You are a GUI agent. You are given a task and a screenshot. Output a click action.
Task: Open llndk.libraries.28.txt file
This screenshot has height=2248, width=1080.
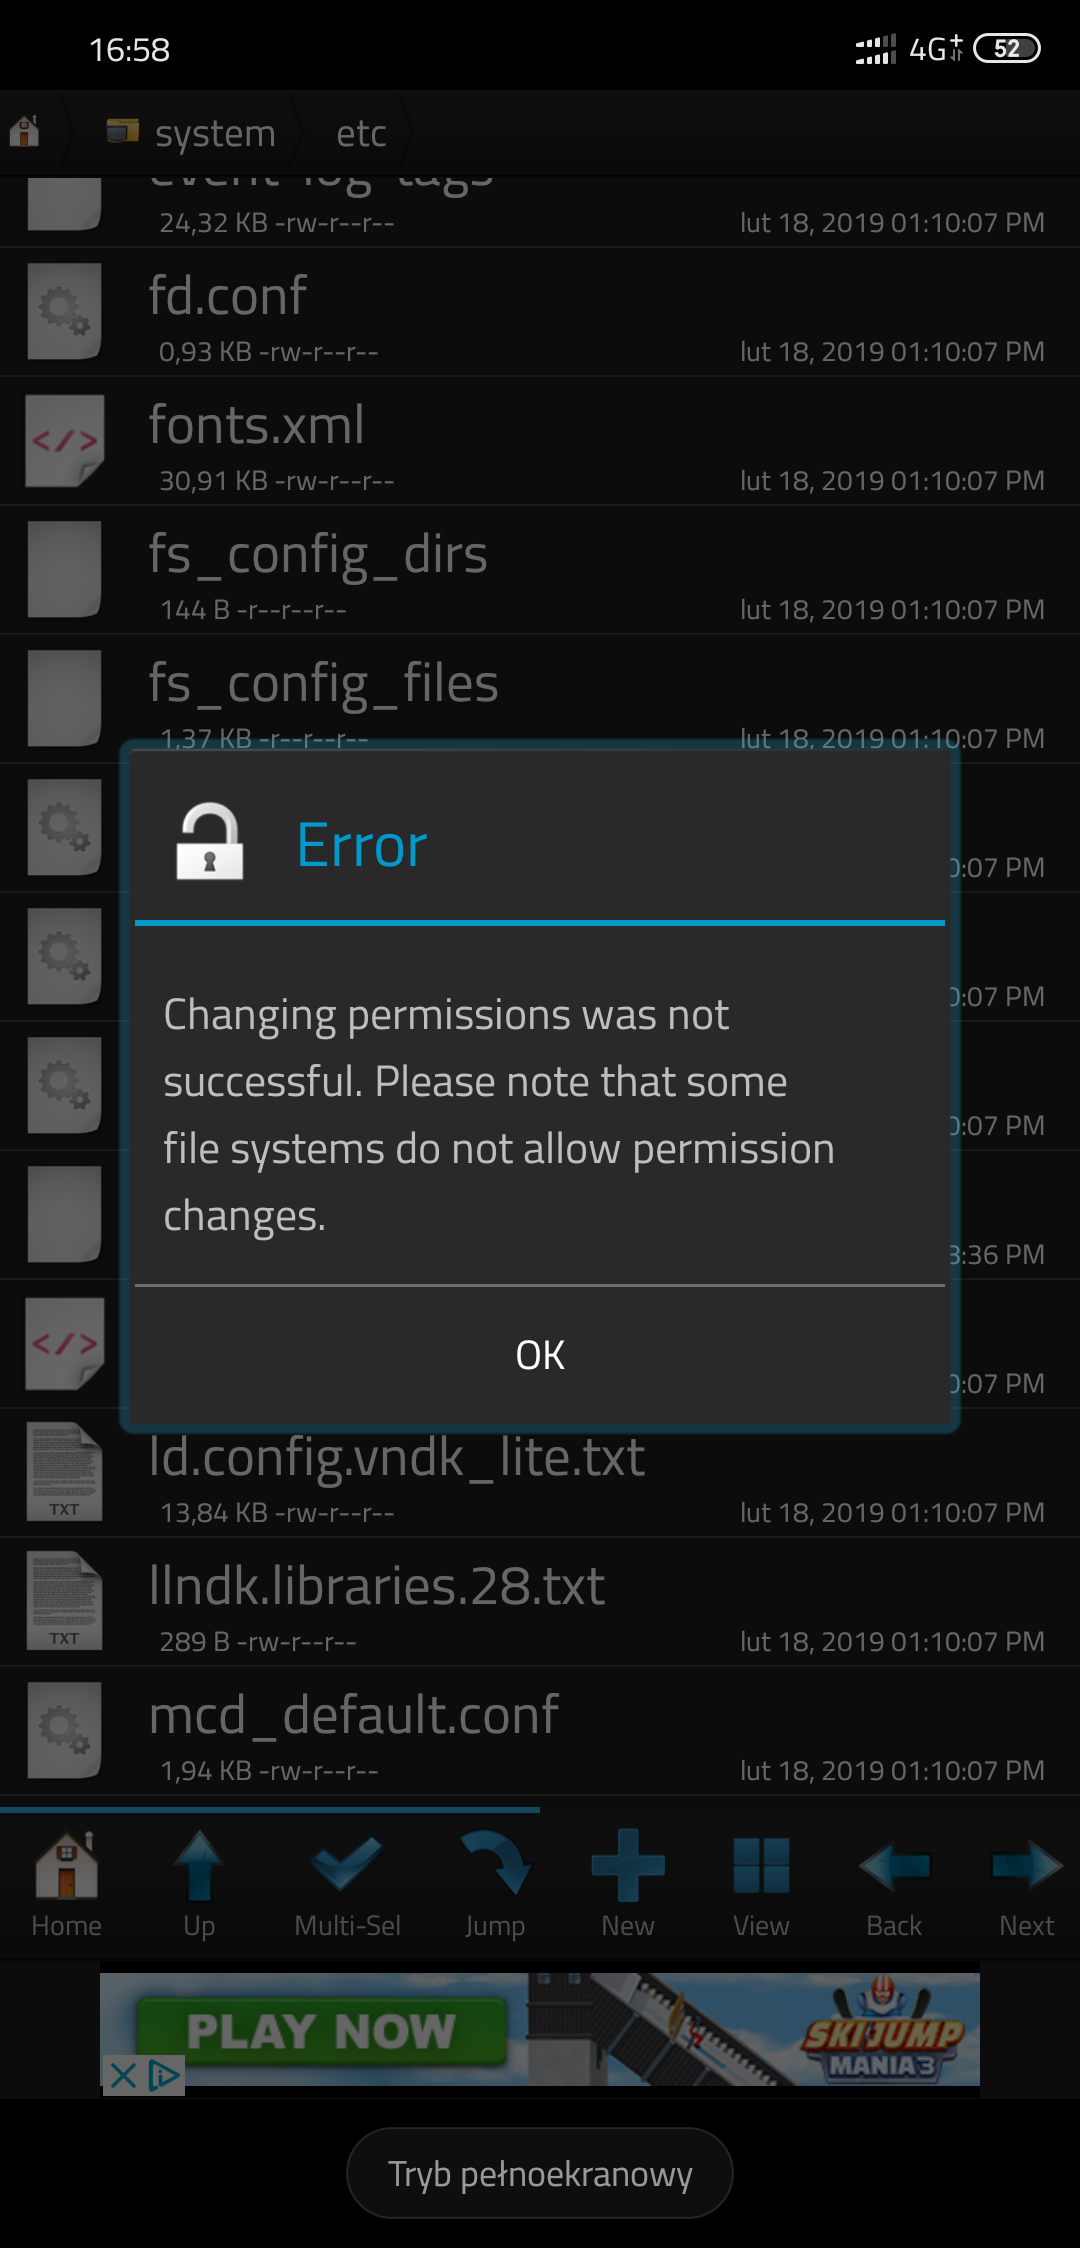pos(540,1603)
